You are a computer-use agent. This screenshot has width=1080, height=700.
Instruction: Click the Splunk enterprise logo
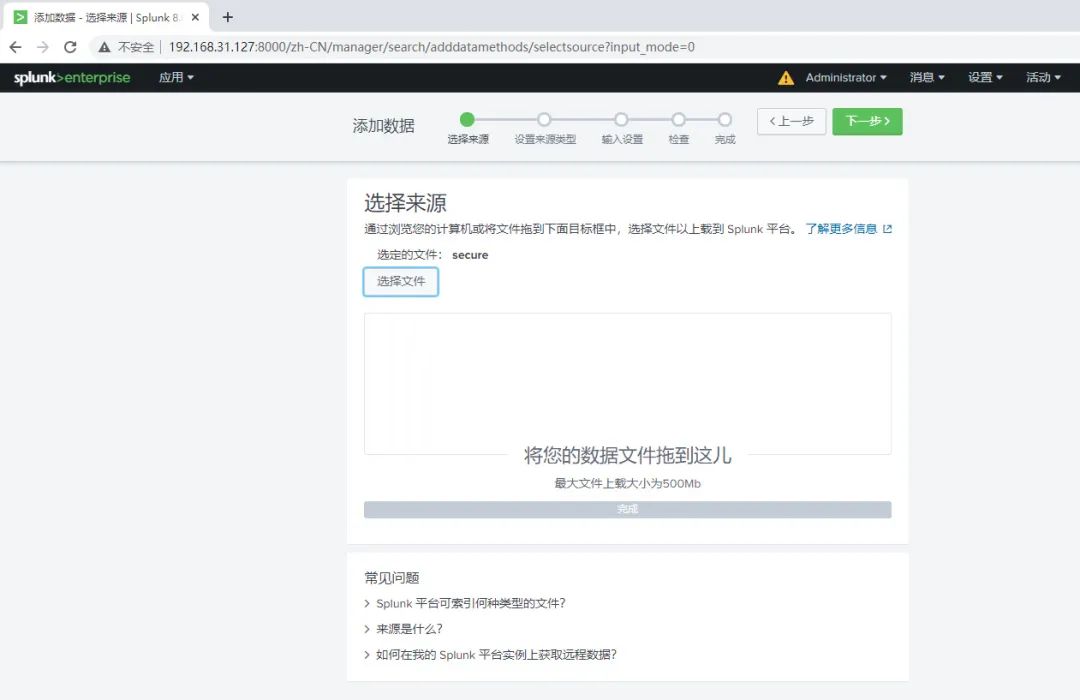(72, 77)
